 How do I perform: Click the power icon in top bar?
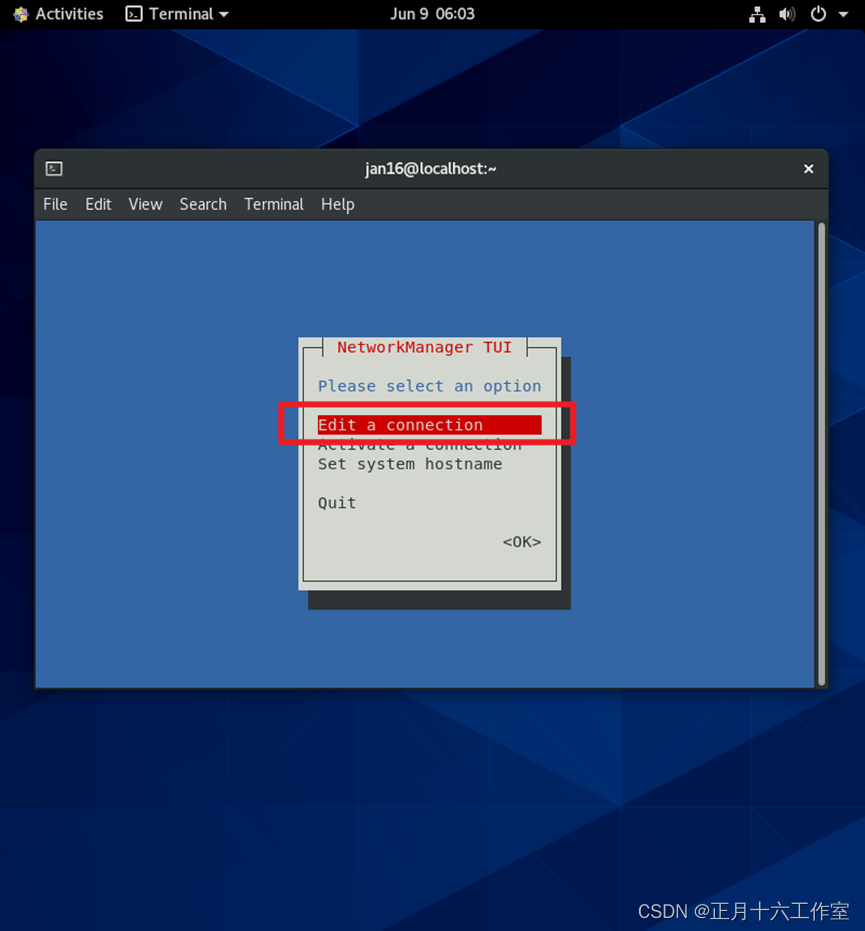818,14
